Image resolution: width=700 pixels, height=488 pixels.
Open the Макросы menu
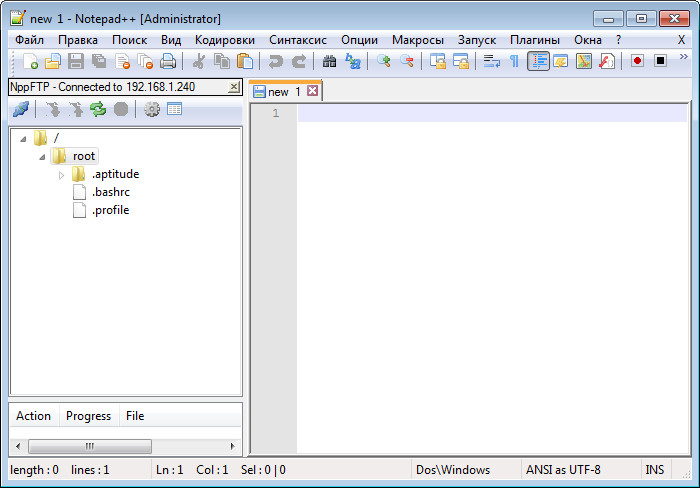pos(418,40)
